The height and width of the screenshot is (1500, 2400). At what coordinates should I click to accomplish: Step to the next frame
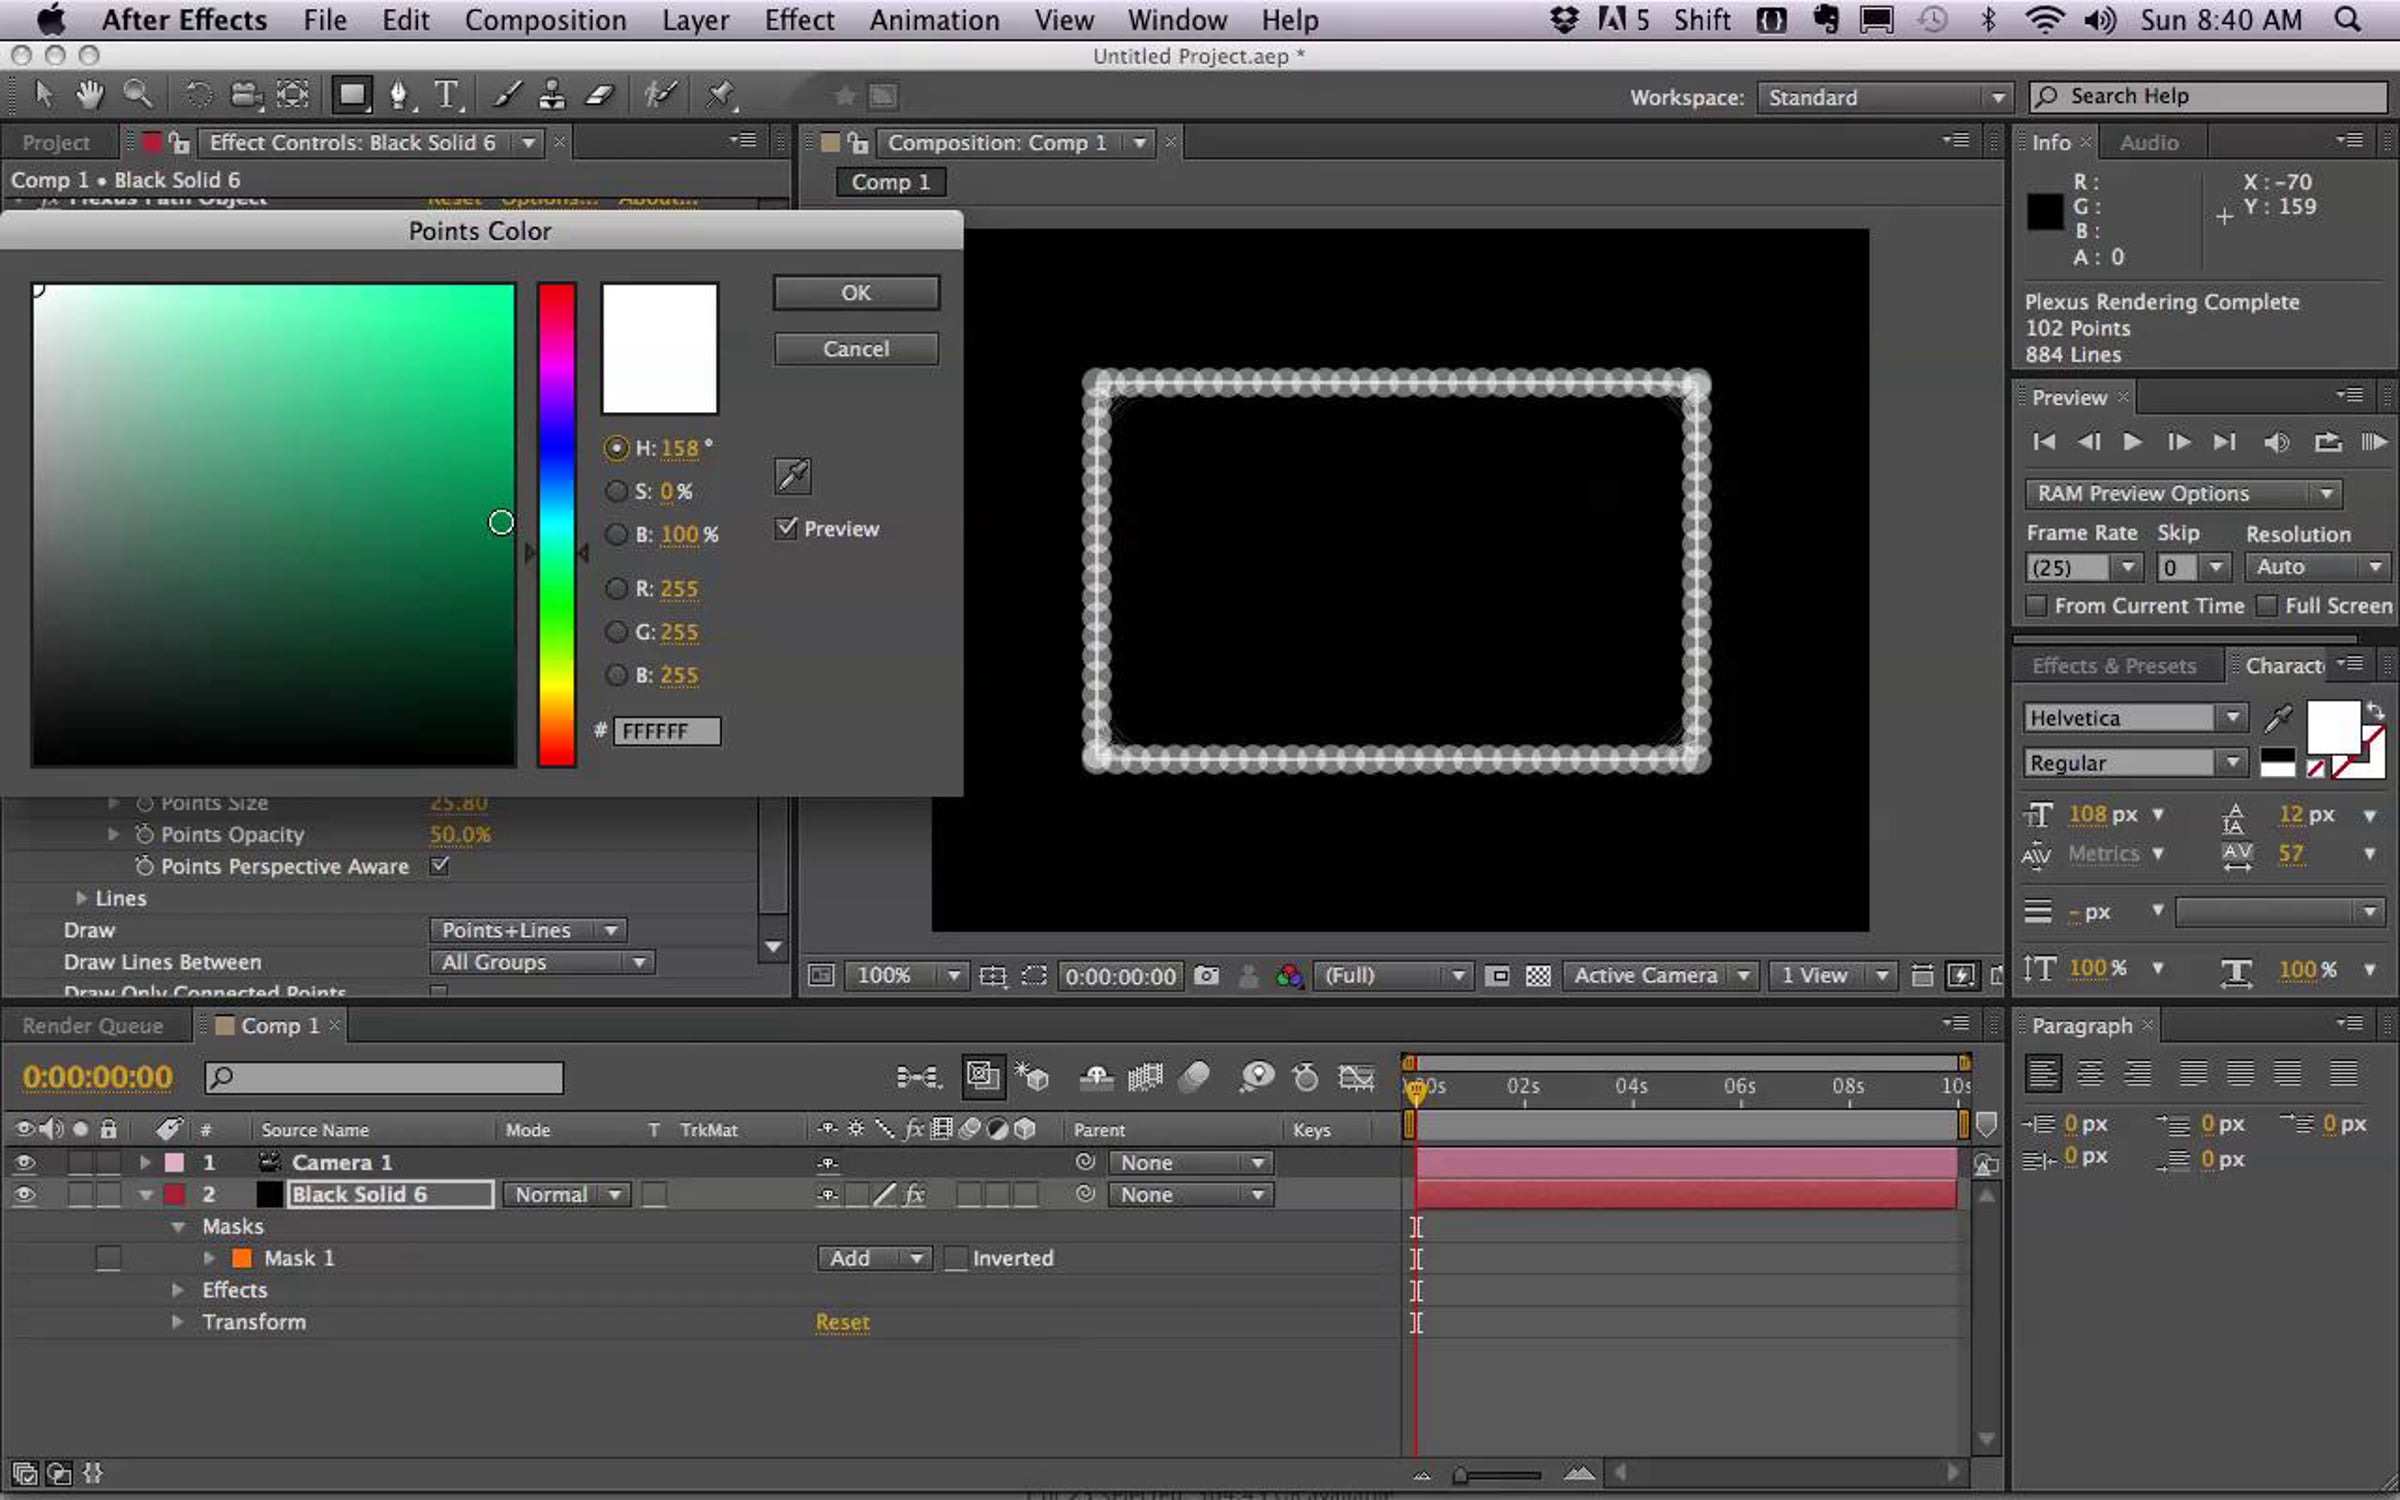coord(2178,441)
